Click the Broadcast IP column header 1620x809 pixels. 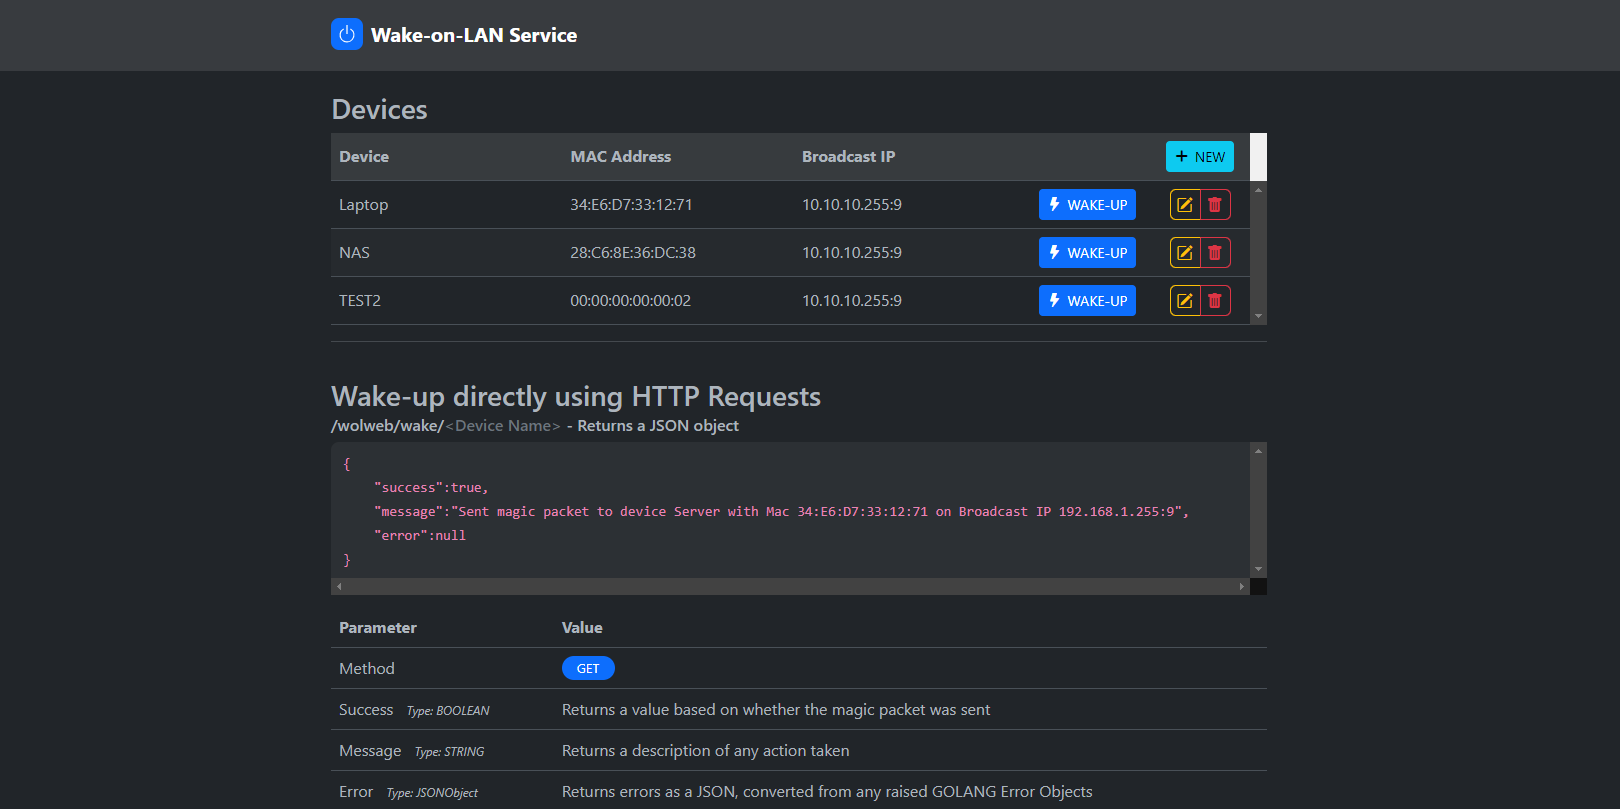click(849, 157)
